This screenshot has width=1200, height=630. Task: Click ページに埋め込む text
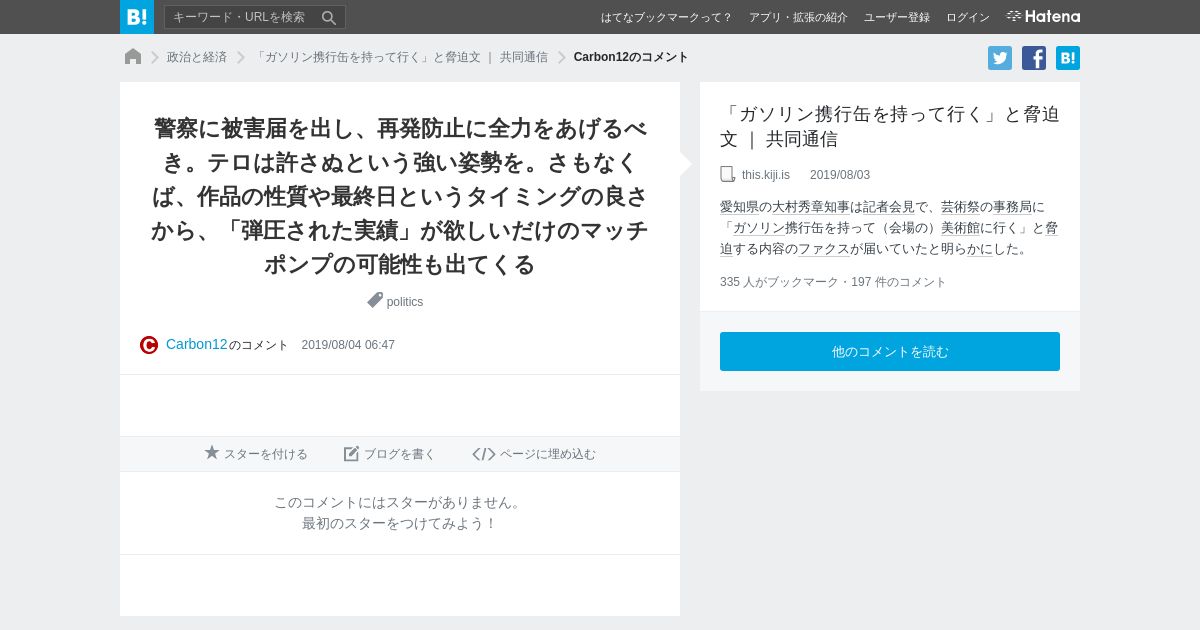point(548,454)
